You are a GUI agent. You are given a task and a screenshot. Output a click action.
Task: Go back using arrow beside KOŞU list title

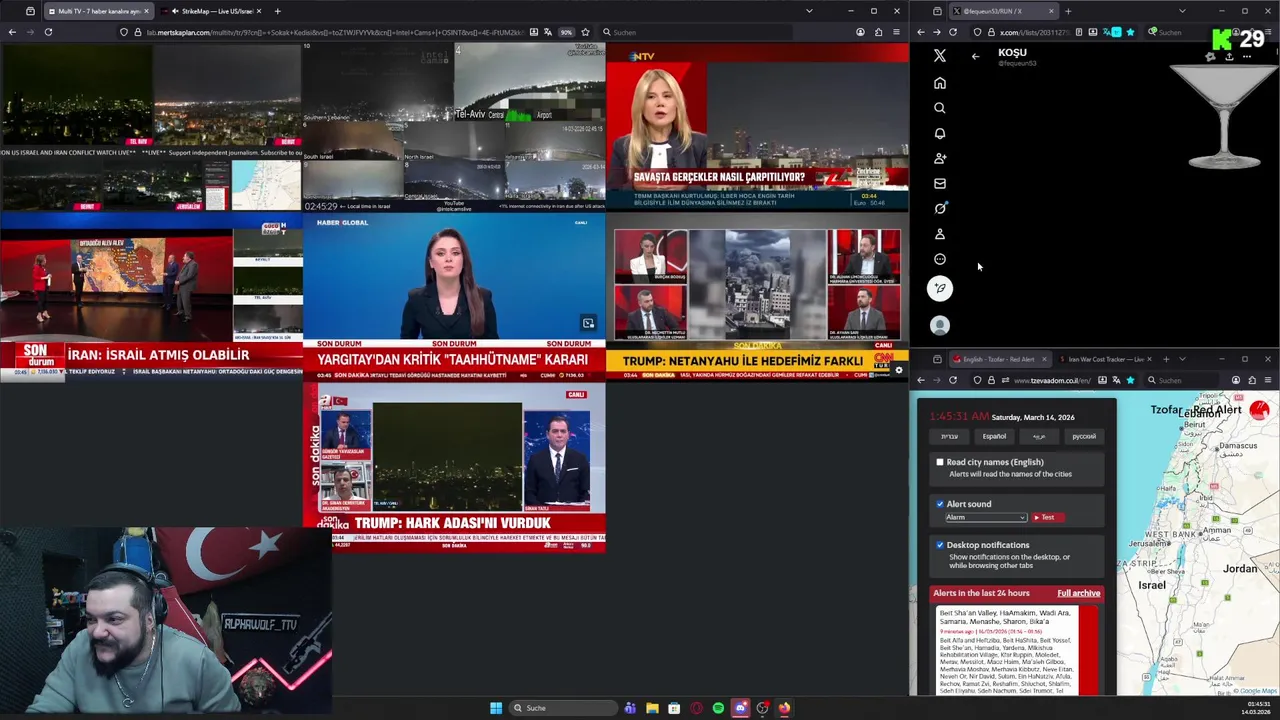pyautogui.click(x=975, y=57)
